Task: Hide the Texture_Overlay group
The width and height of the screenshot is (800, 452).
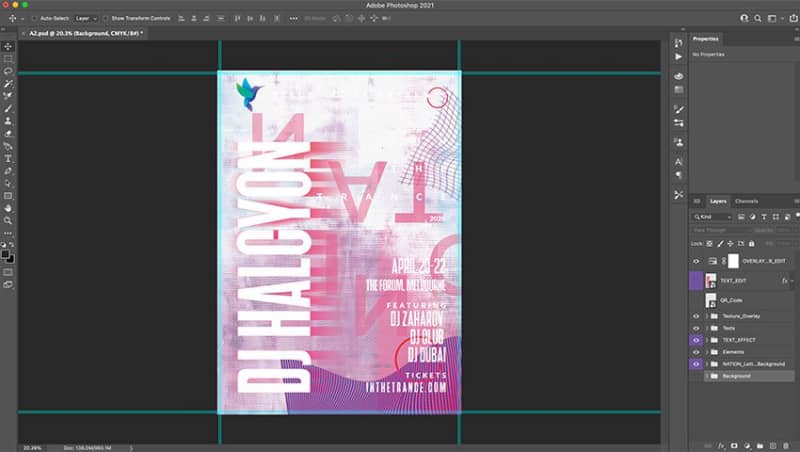Action: pos(696,316)
